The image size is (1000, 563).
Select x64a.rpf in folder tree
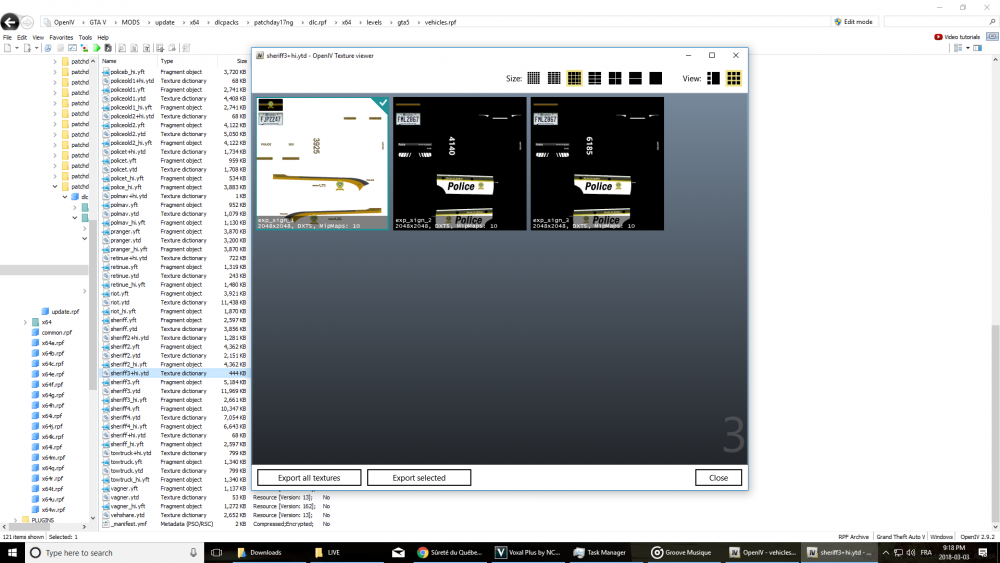(x=52, y=343)
